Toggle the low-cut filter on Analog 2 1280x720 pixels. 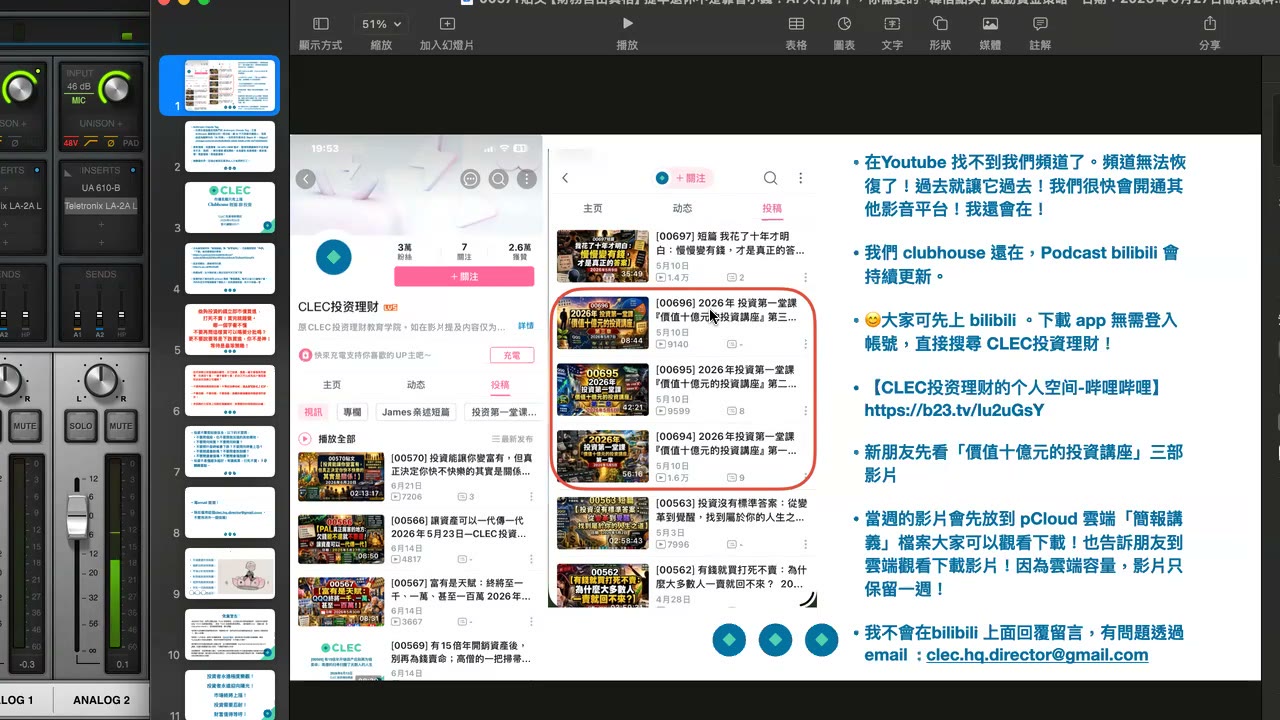pyautogui.click(x=93, y=143)
